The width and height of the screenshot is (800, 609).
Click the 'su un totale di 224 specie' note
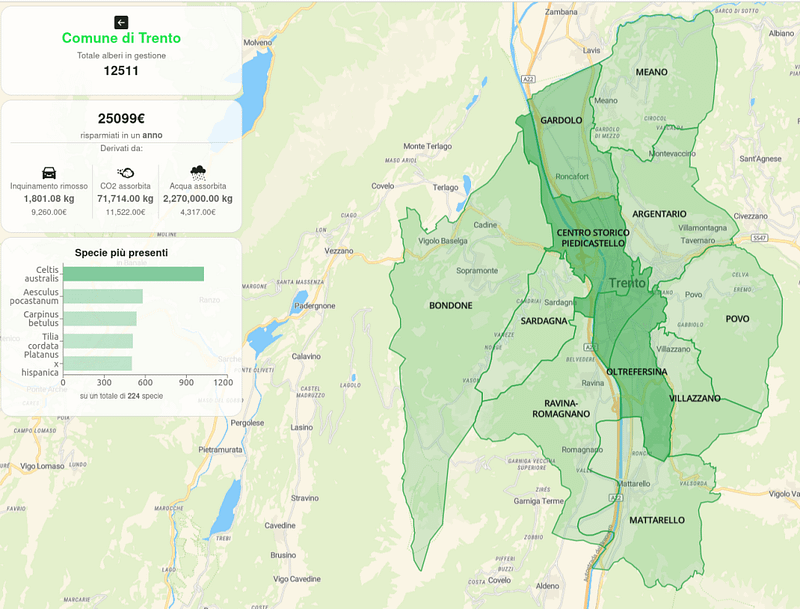coord(121,396)
